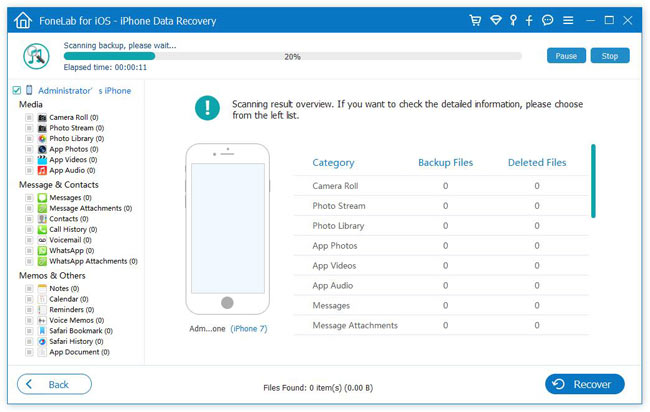Screen dimensions: 650x412
Task: Go Back to the previous screen
Action: tap(54, 384)
